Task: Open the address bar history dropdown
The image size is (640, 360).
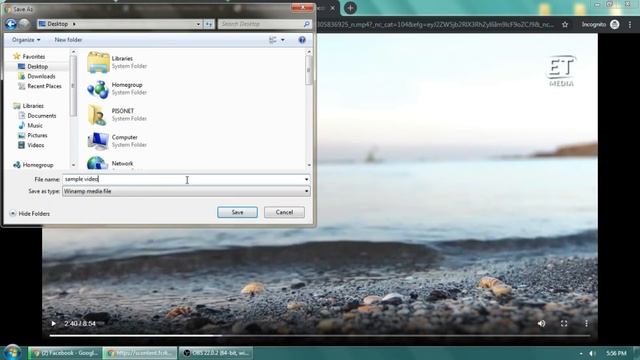Action: [198, 24]
